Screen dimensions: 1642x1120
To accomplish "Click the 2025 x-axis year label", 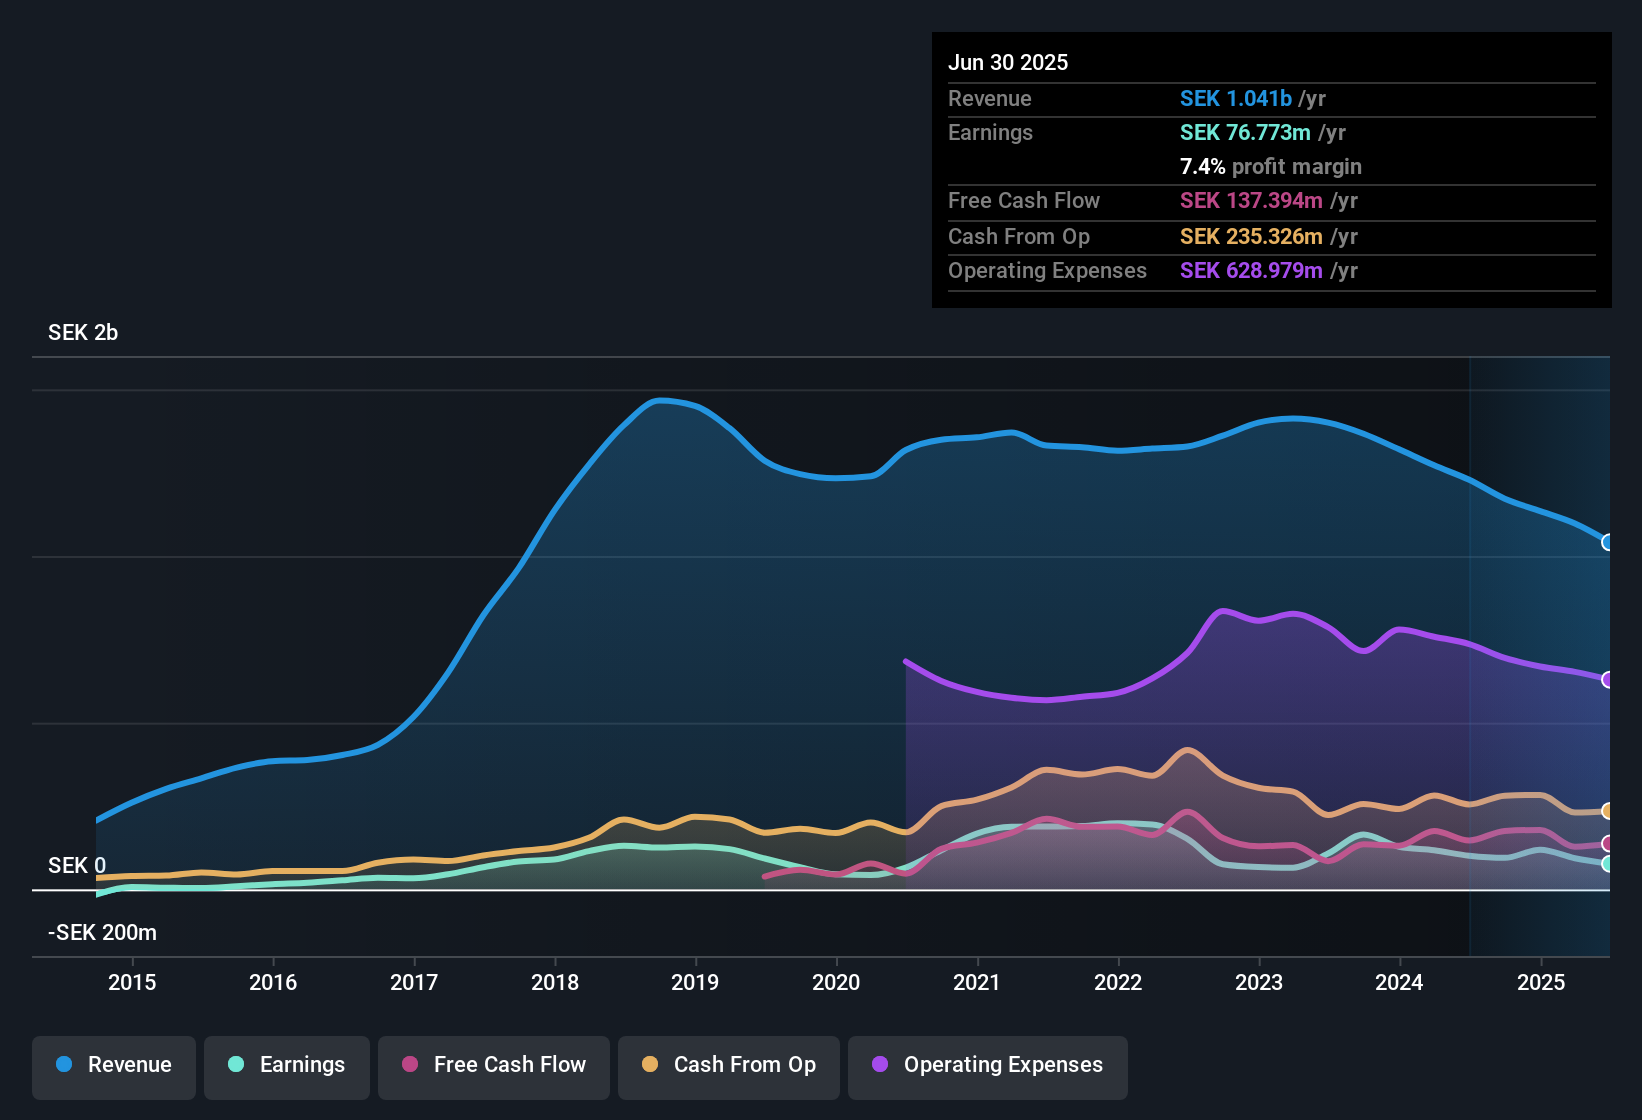I will pos(1541,982).
